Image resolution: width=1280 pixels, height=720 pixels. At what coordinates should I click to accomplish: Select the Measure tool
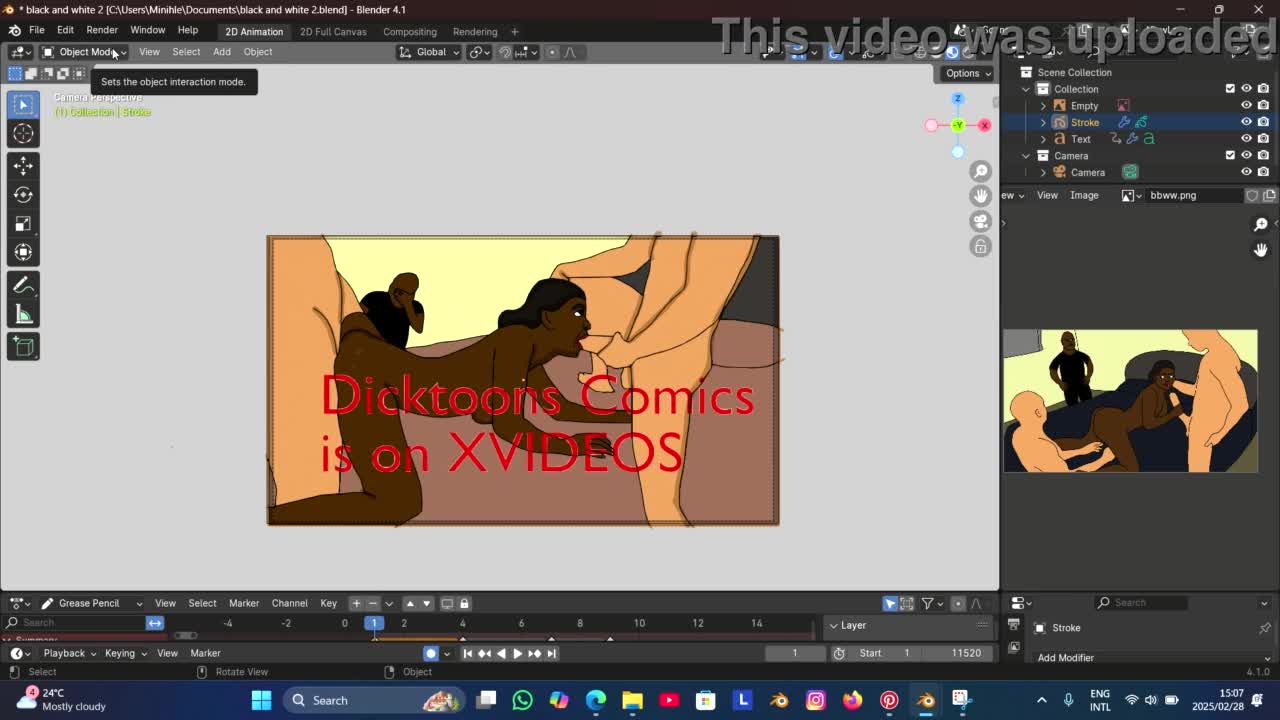pos(23,316)
